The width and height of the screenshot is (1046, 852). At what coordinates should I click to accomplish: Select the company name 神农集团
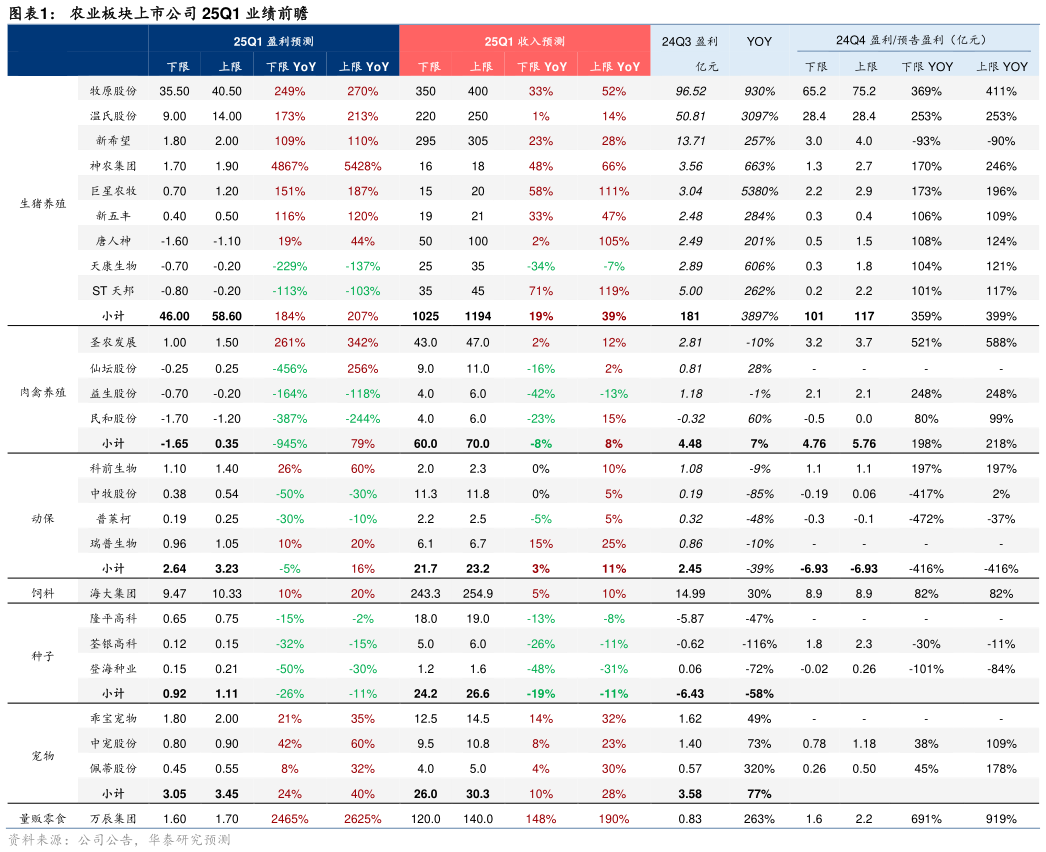(113, 166)
